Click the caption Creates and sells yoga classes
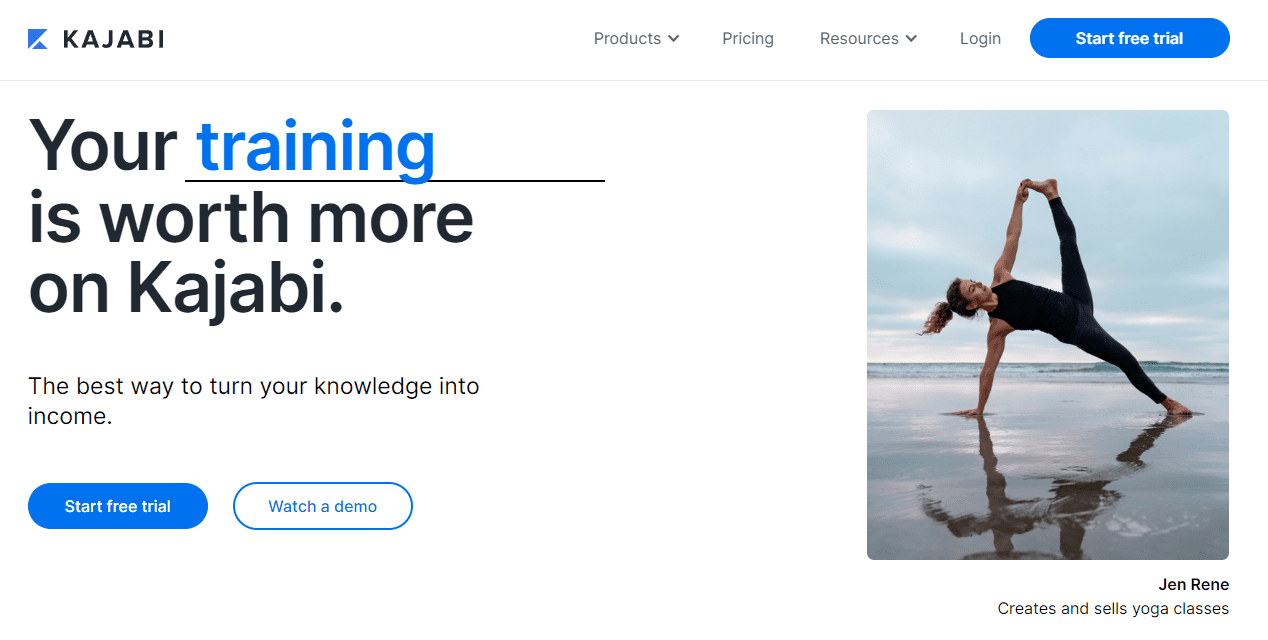Image resolution: width=1268 pixels, height=640 pixels. click(1113, 608)
